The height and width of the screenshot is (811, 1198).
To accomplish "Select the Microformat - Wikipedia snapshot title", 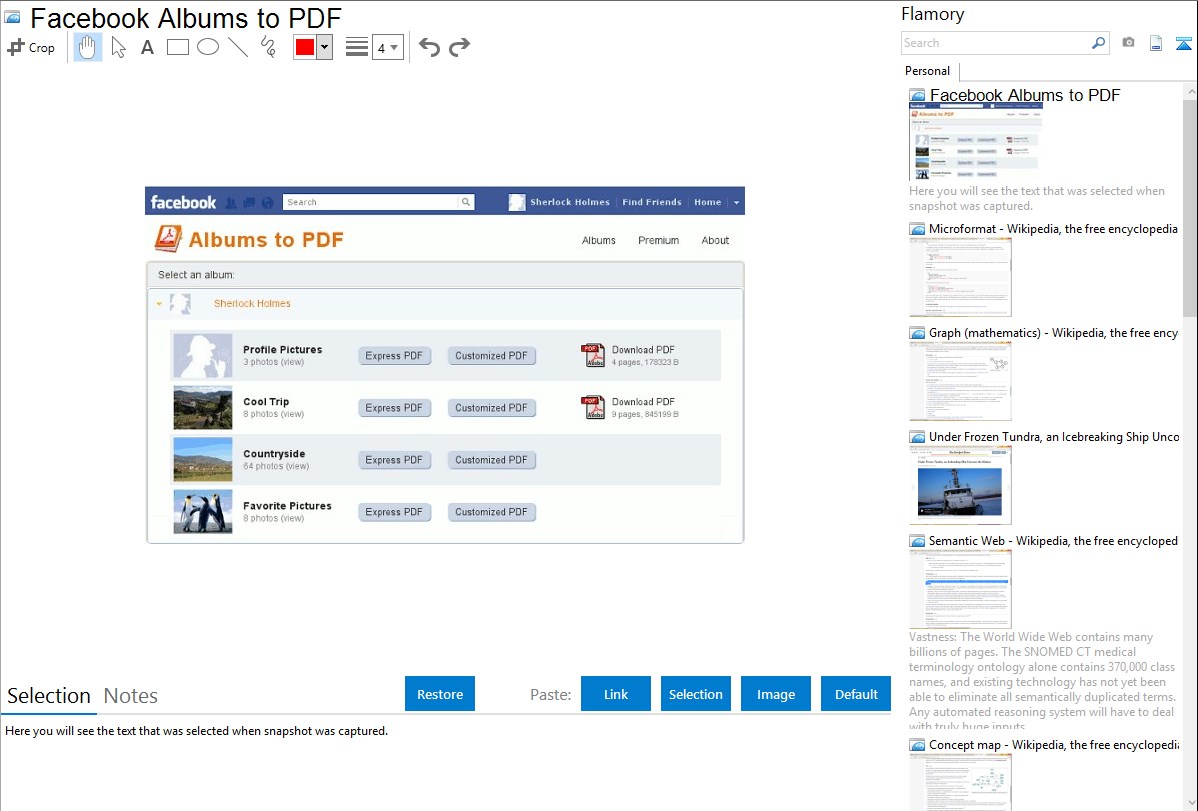I will 1053,229.
